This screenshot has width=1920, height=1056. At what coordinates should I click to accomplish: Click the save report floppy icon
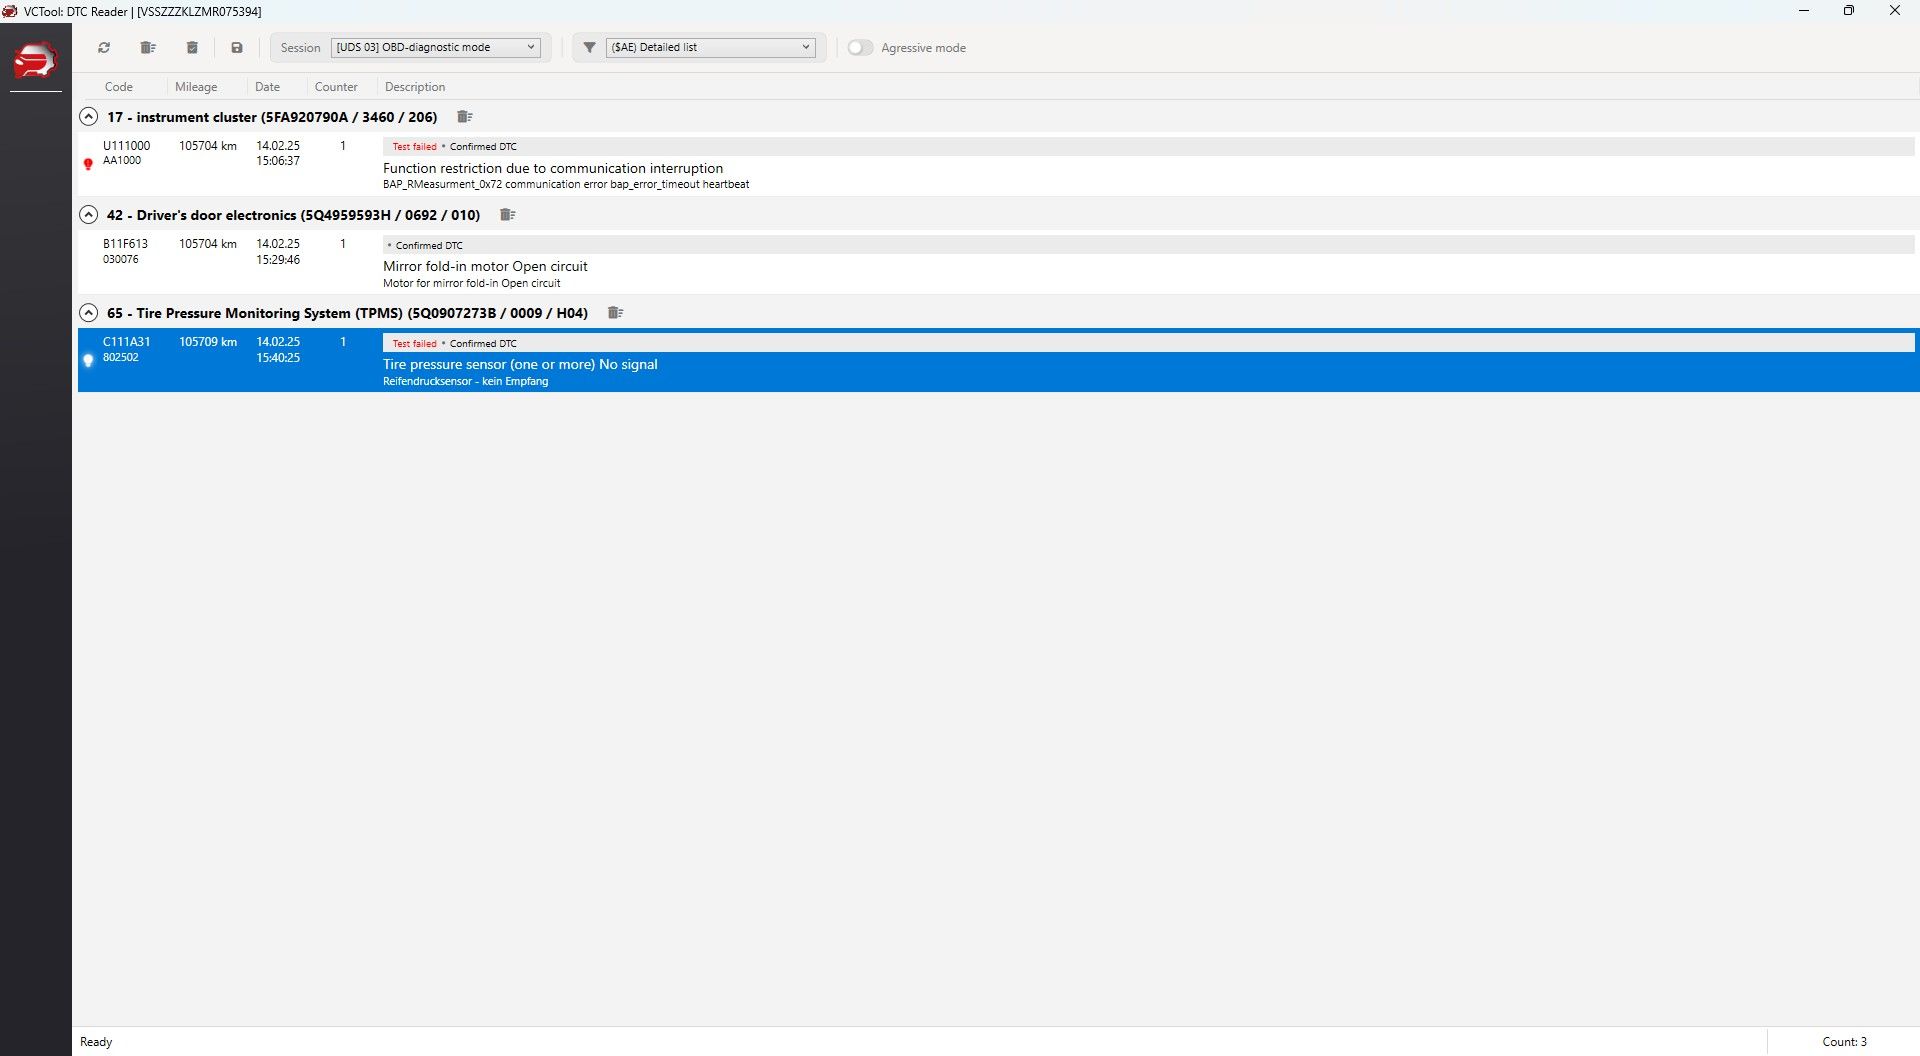(x=237, y=48)
